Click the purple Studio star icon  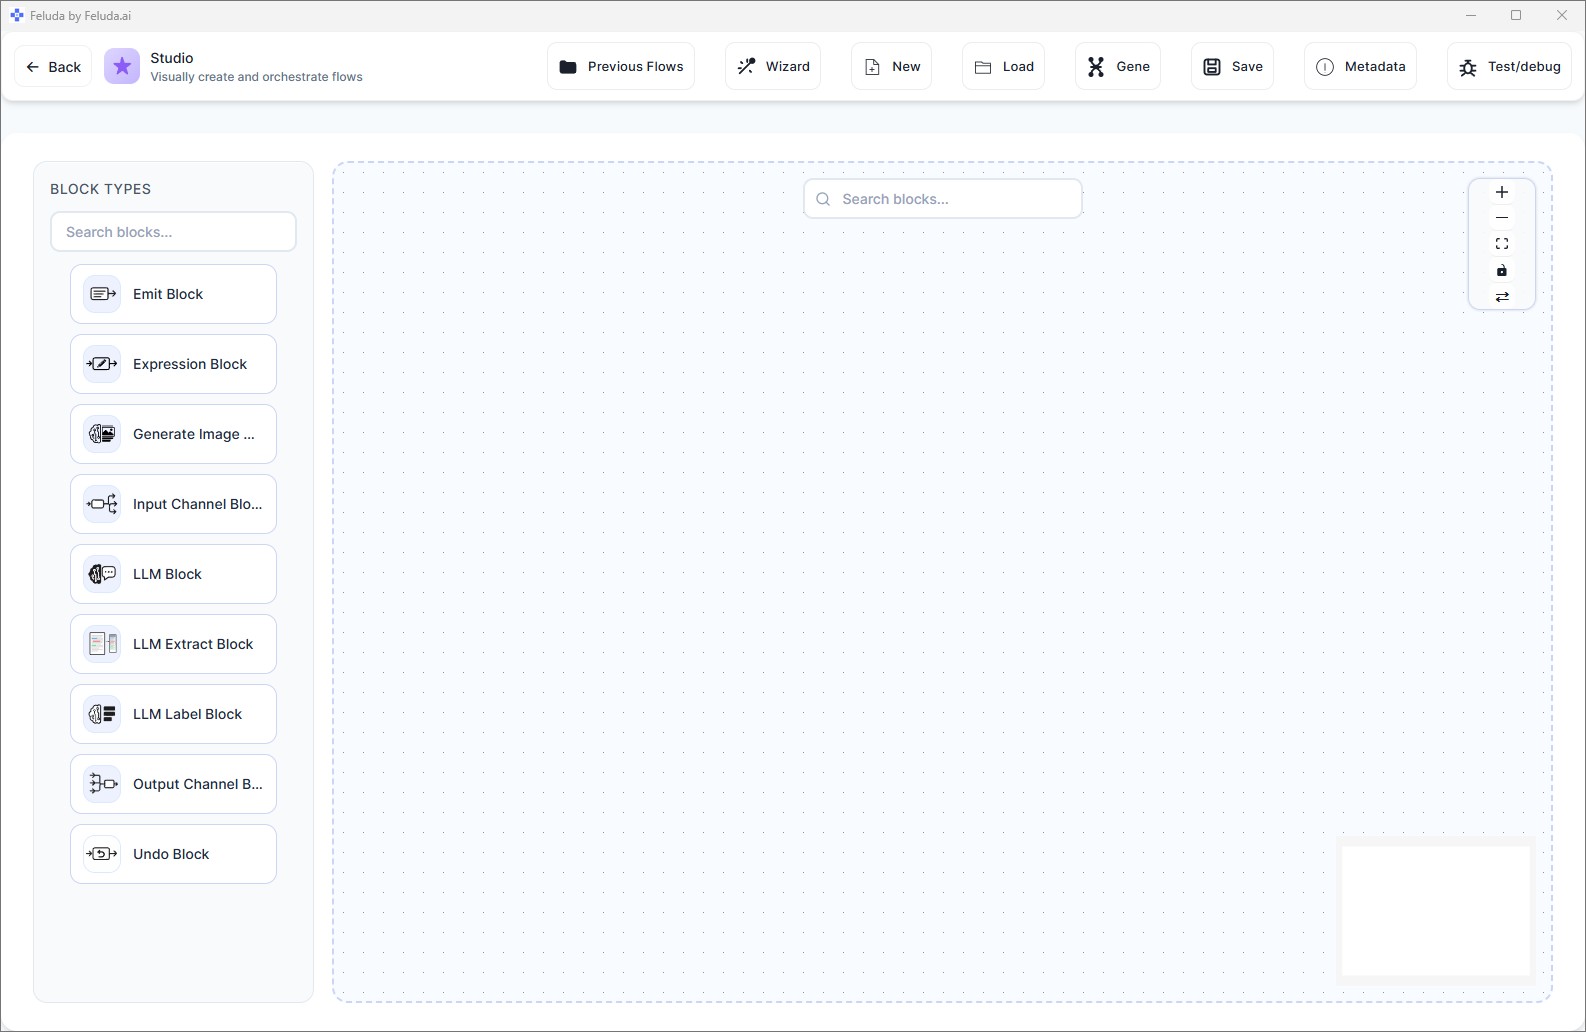click(x=122, y=67)
